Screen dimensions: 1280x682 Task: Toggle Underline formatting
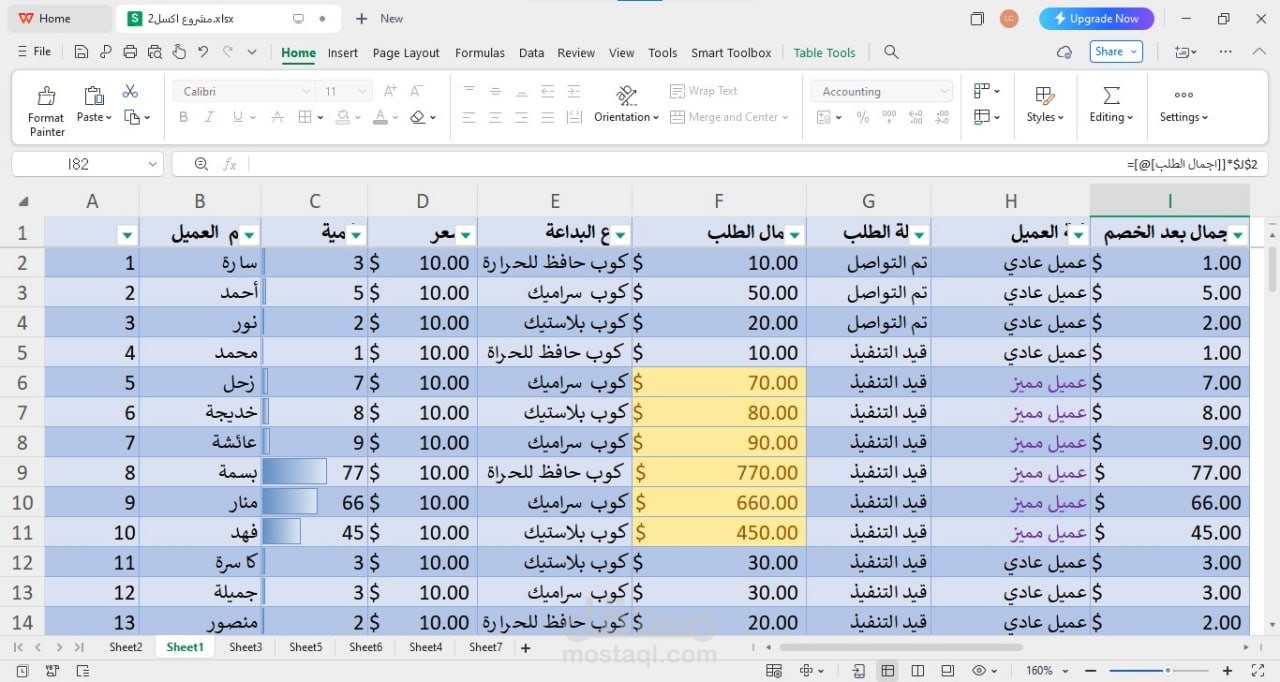pos(238,117)
